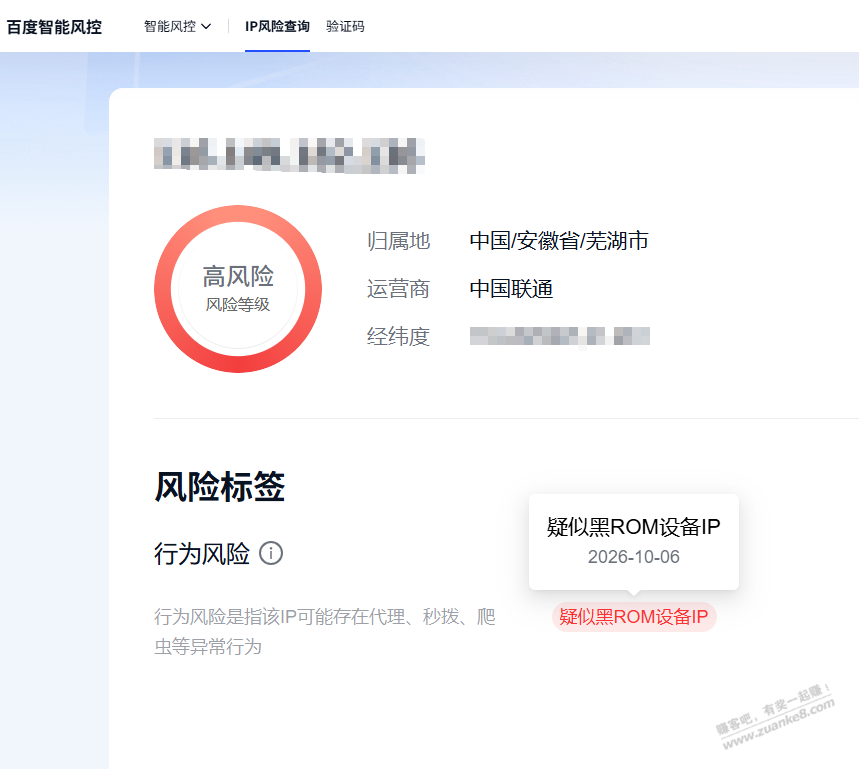
Task: Click the 行为风险是指该IP description paragraph
Action: coord(325,632)
